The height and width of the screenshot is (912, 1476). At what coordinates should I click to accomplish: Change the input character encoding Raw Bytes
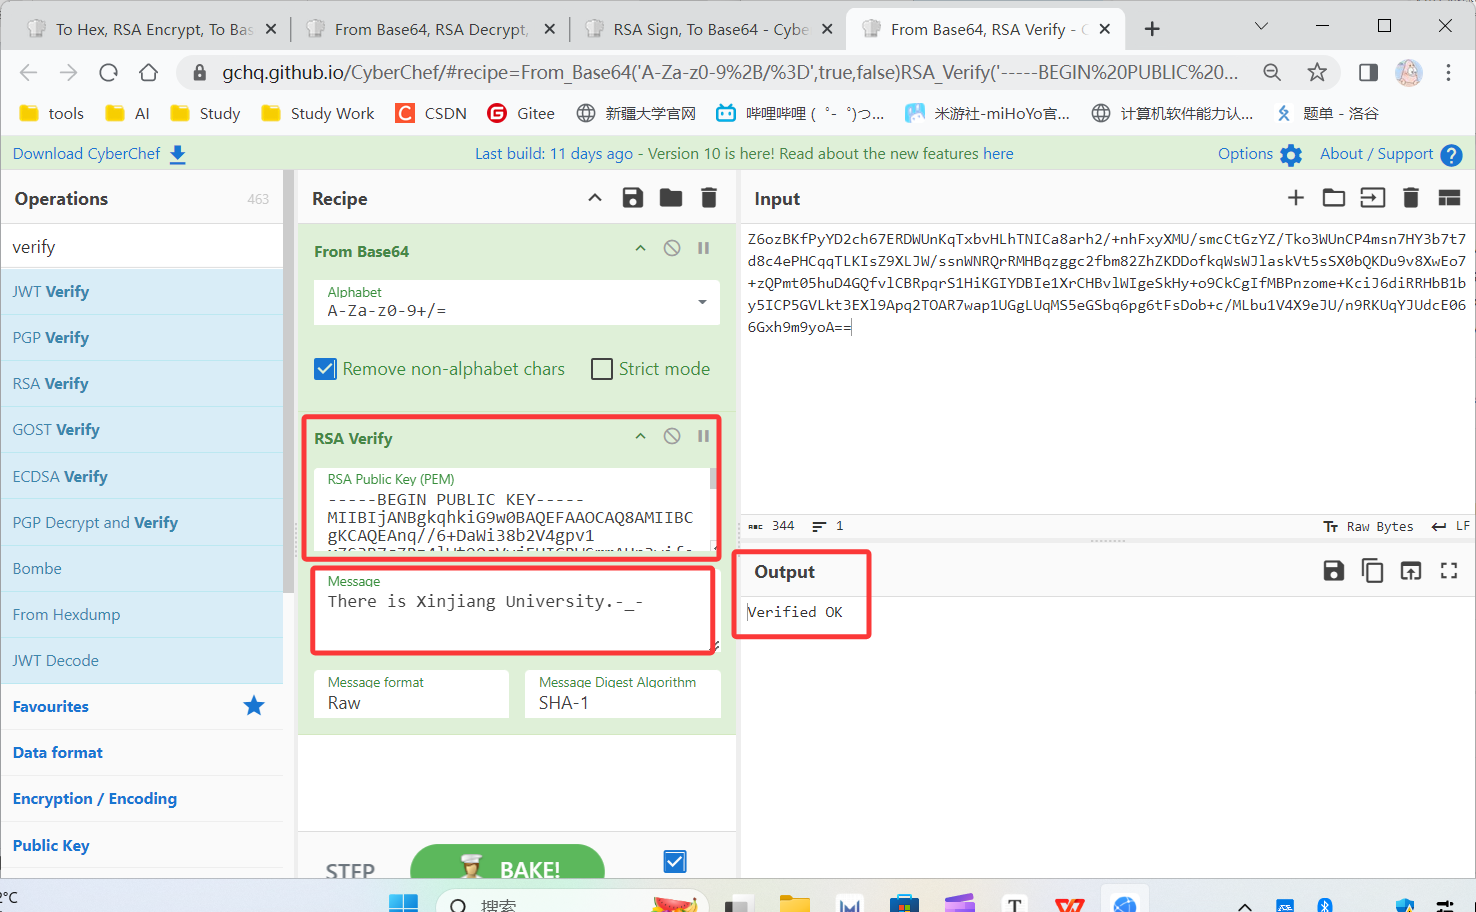pos(1369,526)
